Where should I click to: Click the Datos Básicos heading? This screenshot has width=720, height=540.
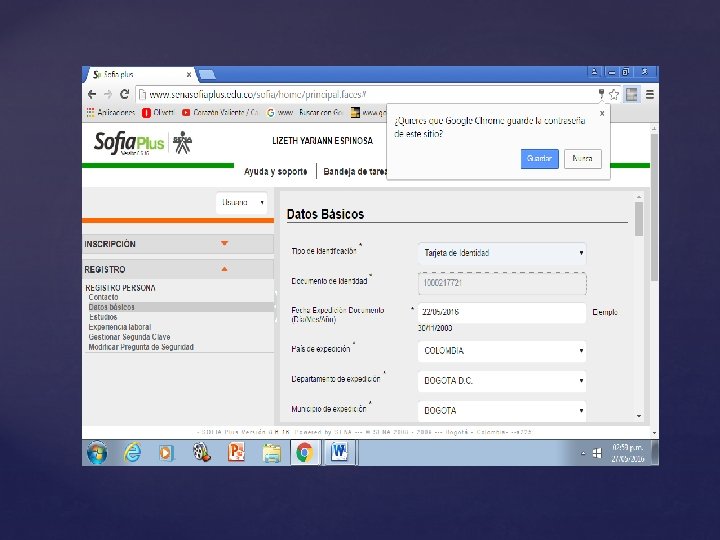[325, 214]
